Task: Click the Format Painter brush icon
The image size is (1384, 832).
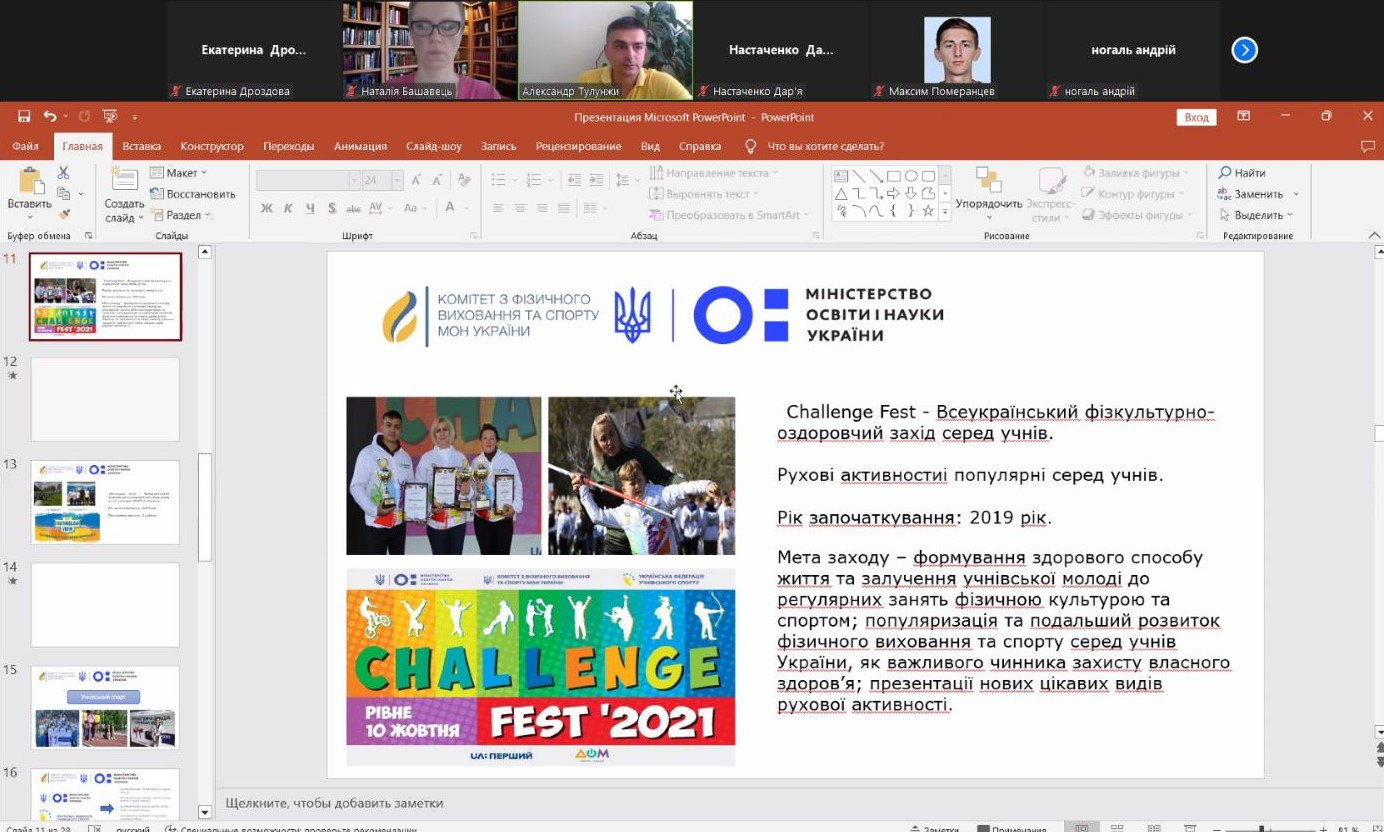Action: (64, 214)
